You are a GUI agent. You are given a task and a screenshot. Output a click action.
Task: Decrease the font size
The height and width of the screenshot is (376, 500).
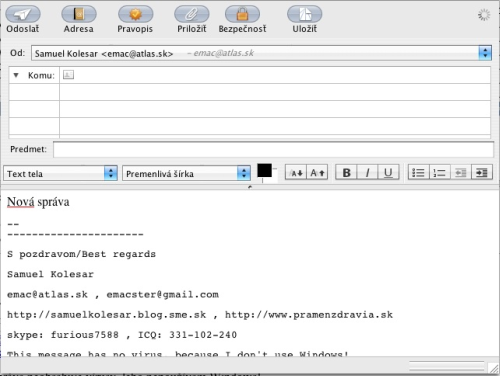[x=296, y=173]
